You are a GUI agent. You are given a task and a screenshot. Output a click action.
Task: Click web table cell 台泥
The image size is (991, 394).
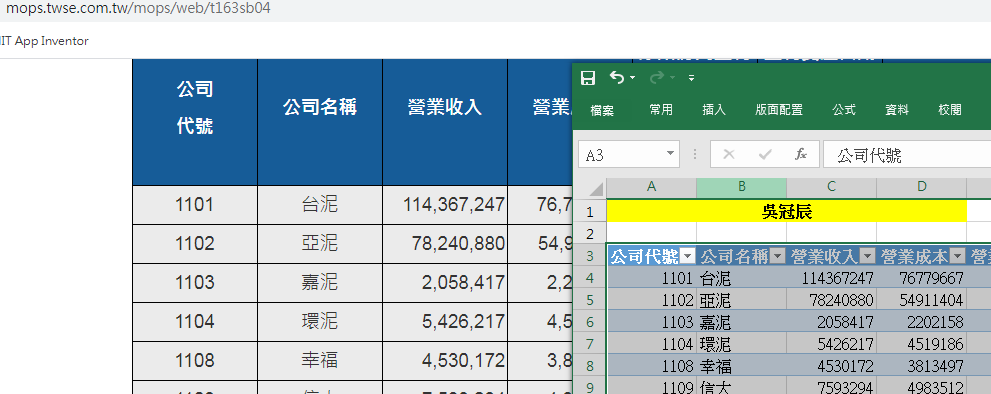point(320,204)
